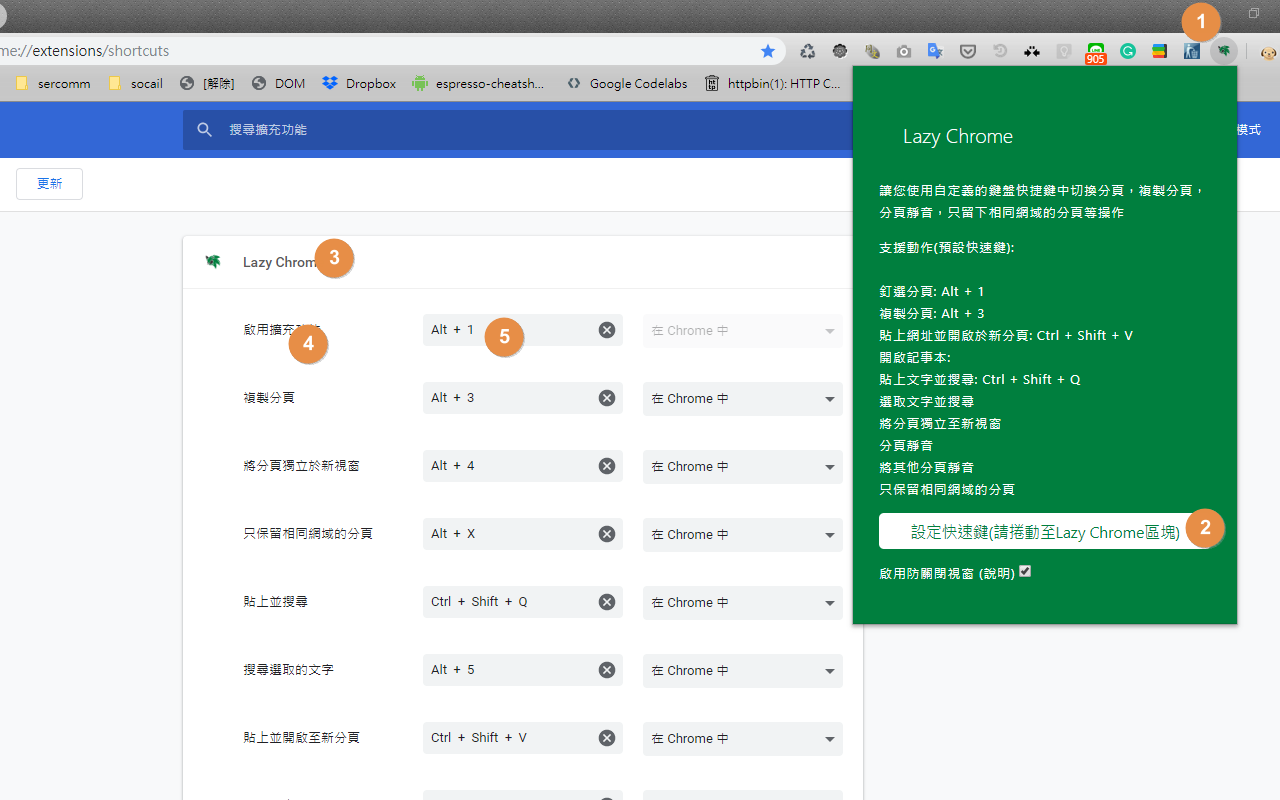Open the [解除] bookmark
Image resolution: width=1280 pixels, height=800 pixels.
(207, 83)
